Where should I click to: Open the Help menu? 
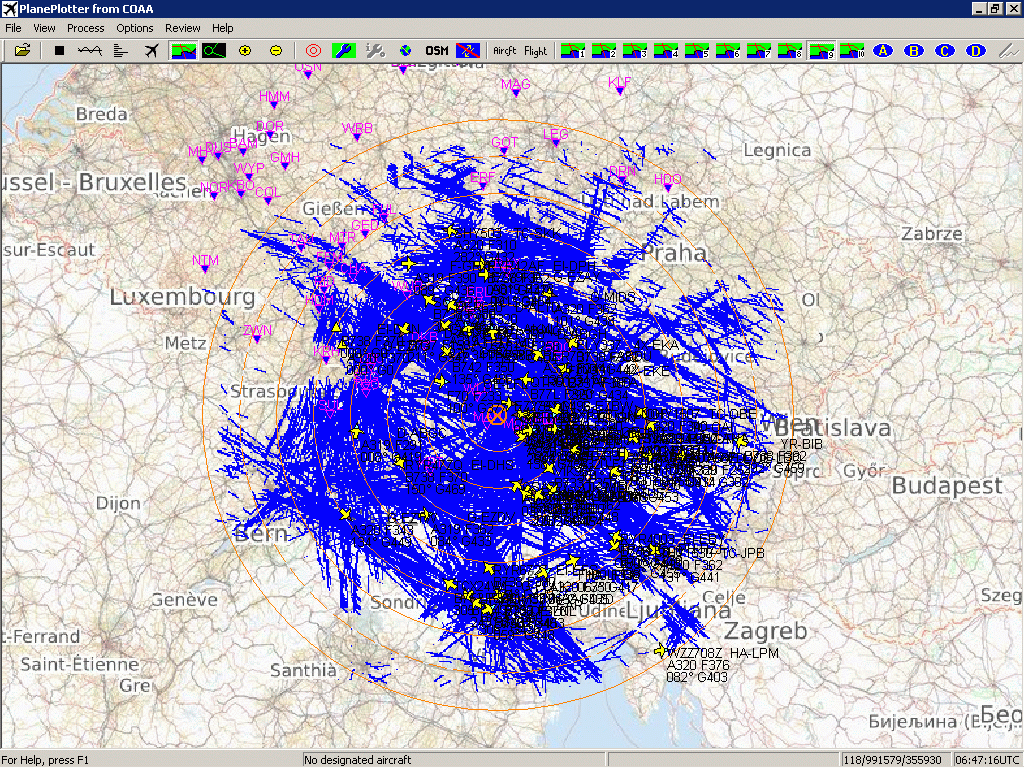point(223,28)
